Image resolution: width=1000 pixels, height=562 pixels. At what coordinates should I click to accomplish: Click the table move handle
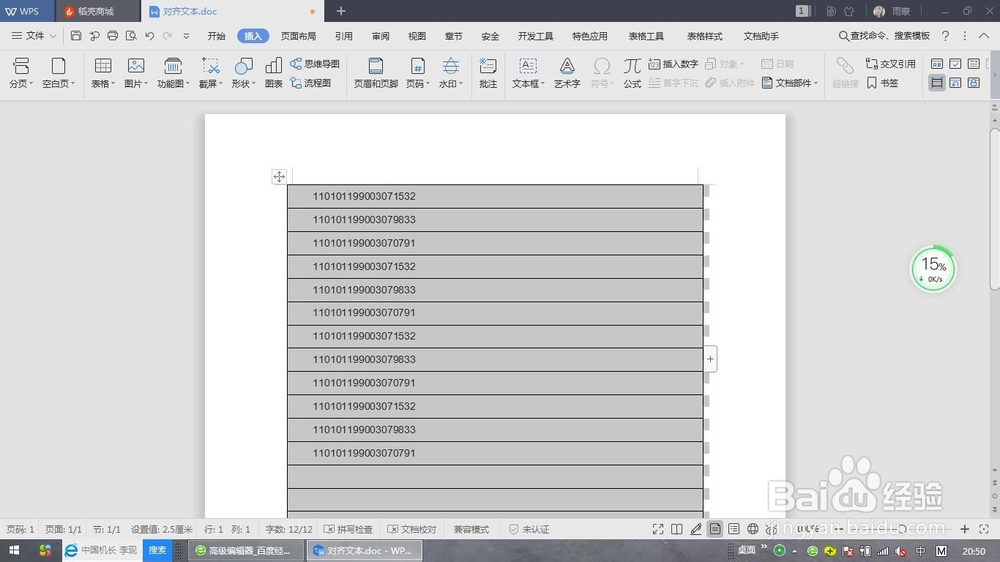coord(279,177)
